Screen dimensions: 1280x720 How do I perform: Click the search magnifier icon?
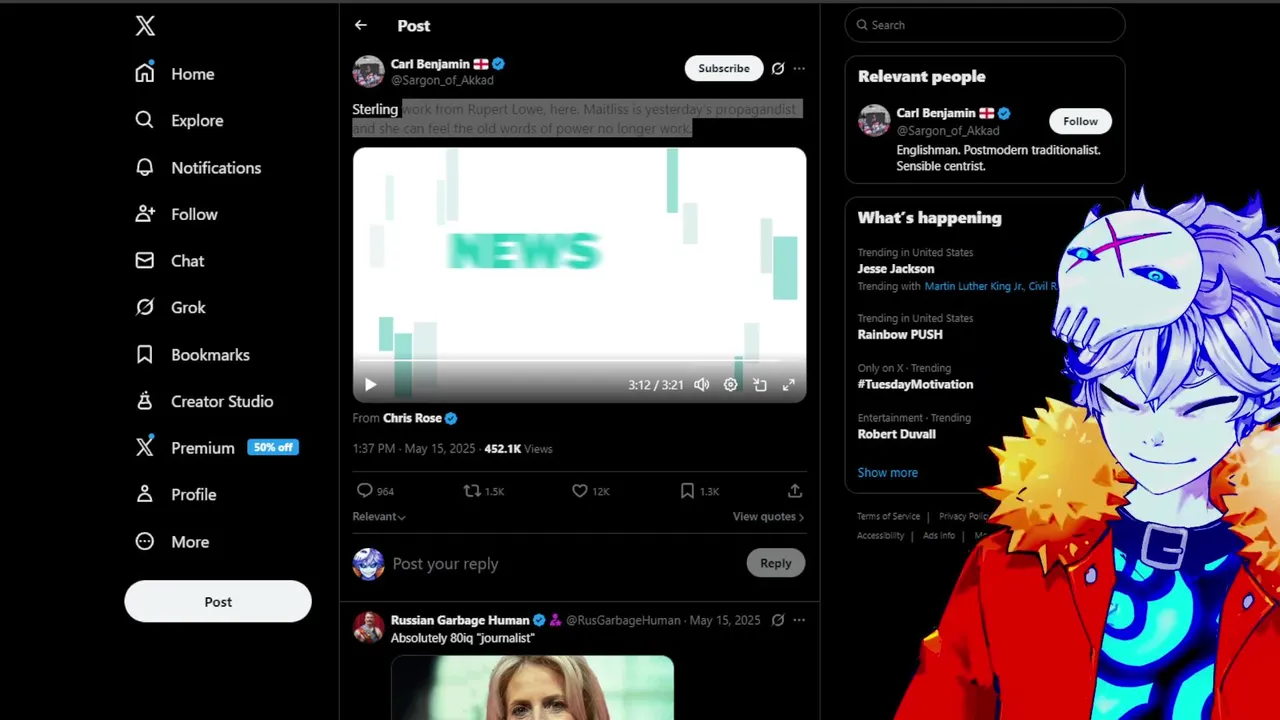[x=860, y=25]
